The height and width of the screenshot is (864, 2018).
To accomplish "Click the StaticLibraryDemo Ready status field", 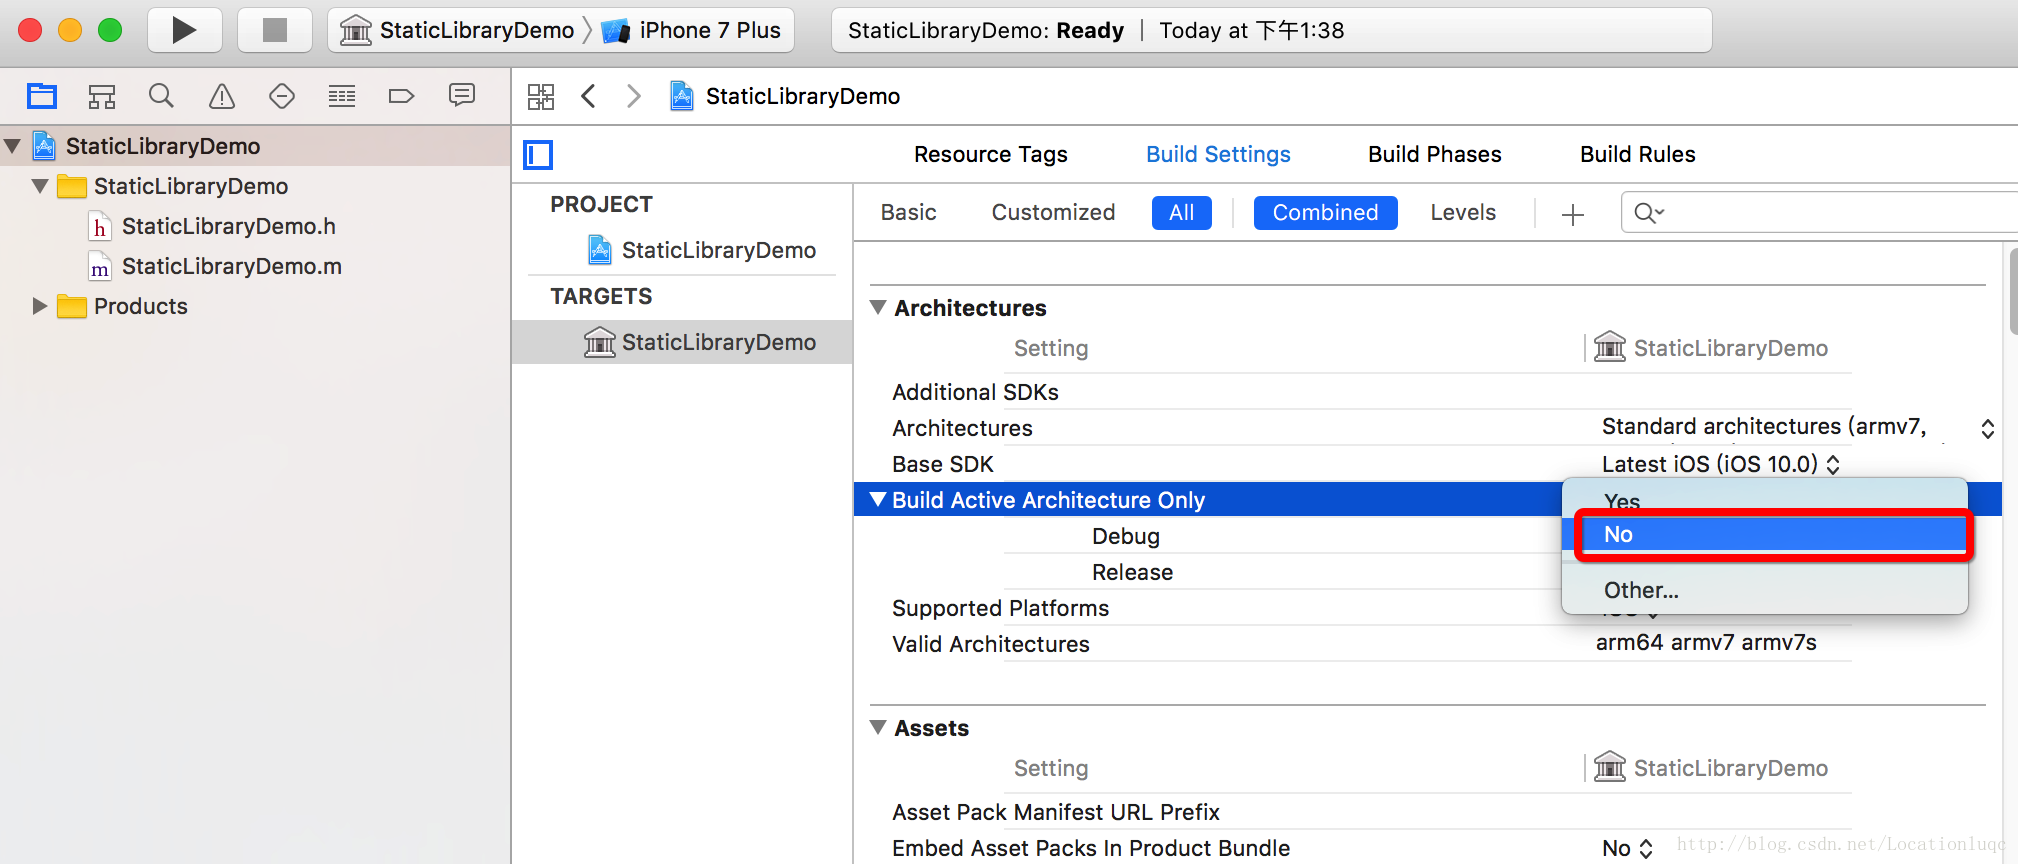I will [1271, 30].
